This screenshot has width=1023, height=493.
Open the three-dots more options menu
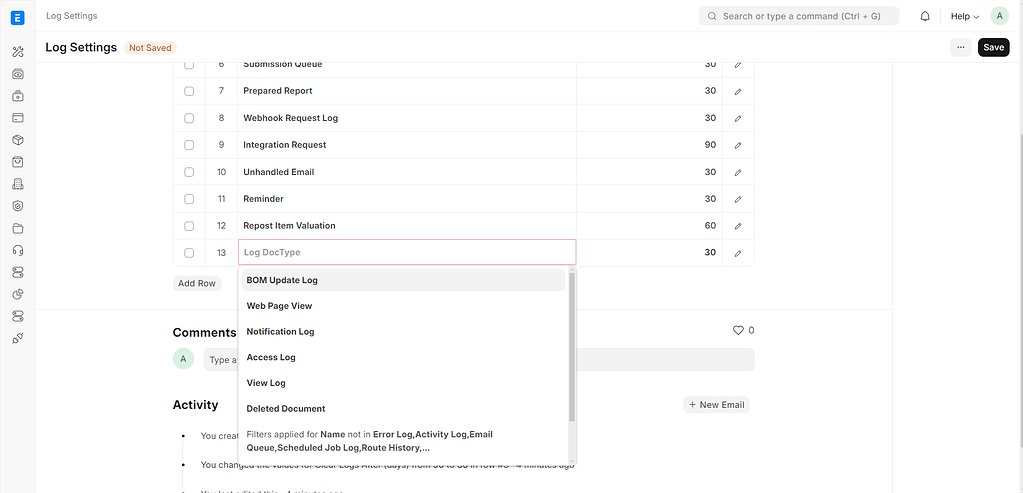click(x=960, y=47)
